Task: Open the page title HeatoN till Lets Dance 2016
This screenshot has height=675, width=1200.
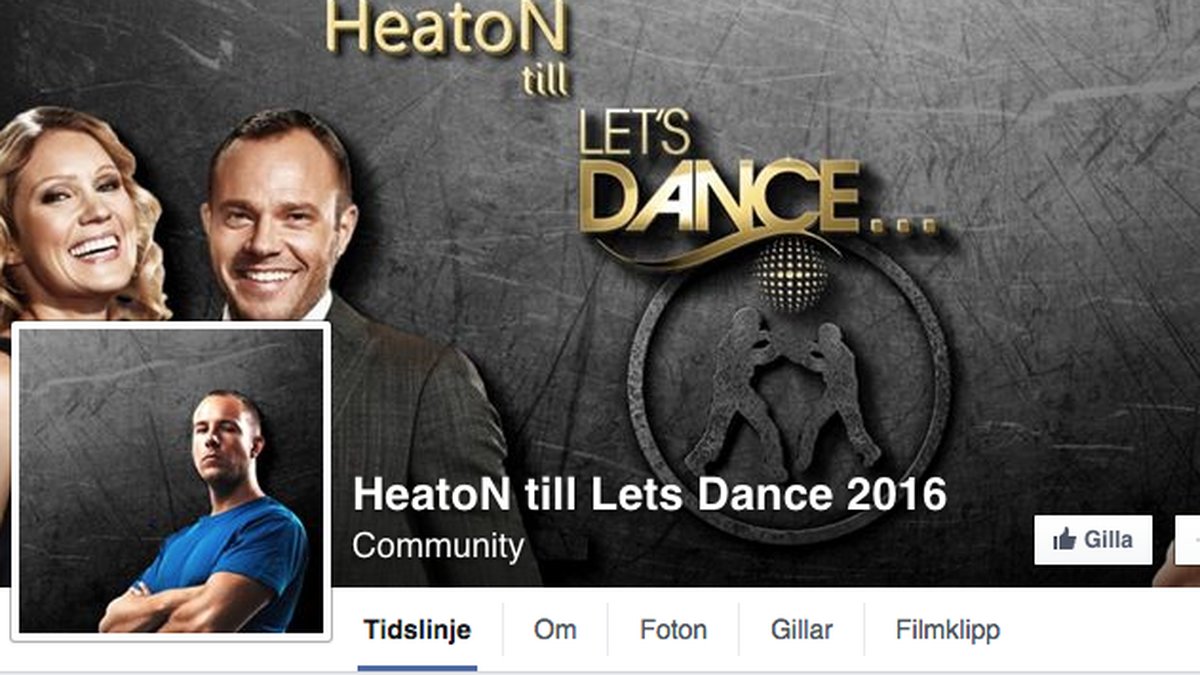Action: coord(650,494)
